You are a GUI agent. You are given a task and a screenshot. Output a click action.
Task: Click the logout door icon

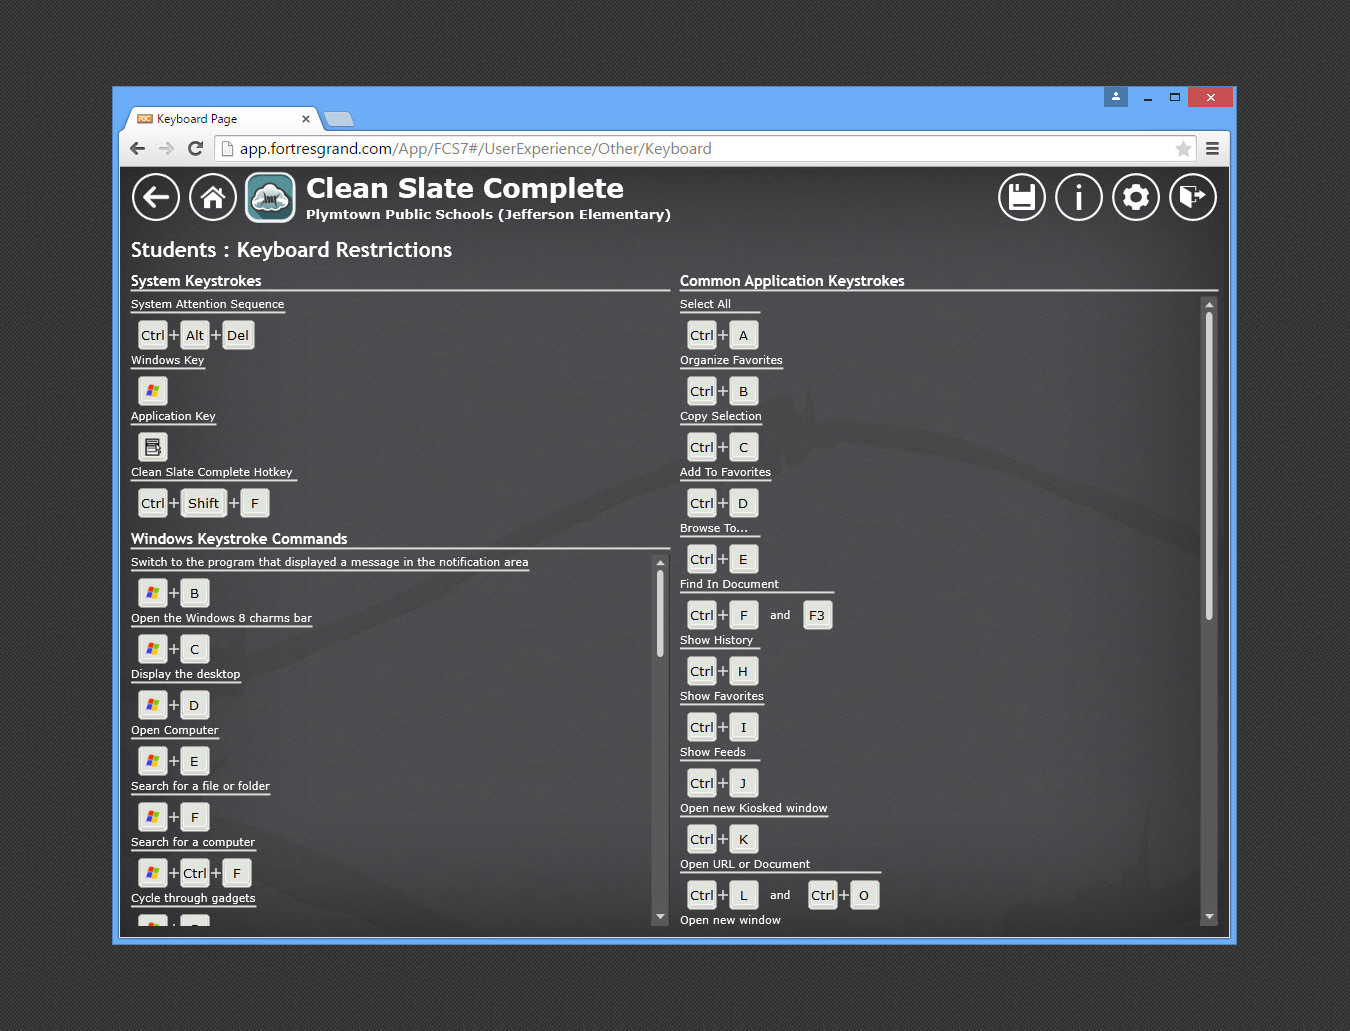coord(1192,197)
